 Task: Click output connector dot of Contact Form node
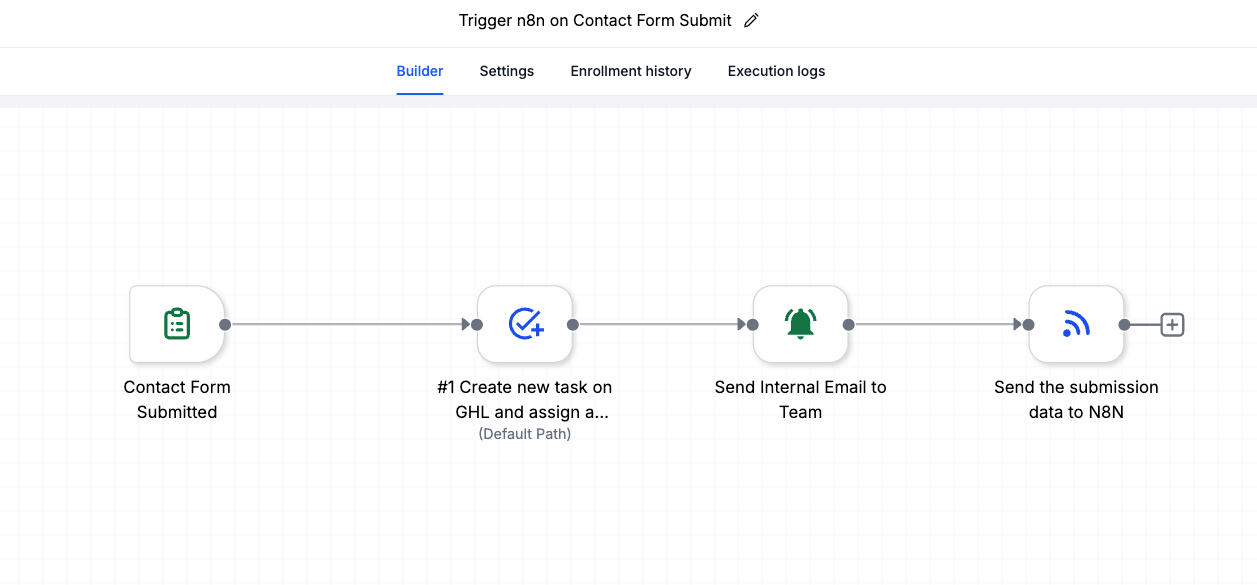pos(225,324)
